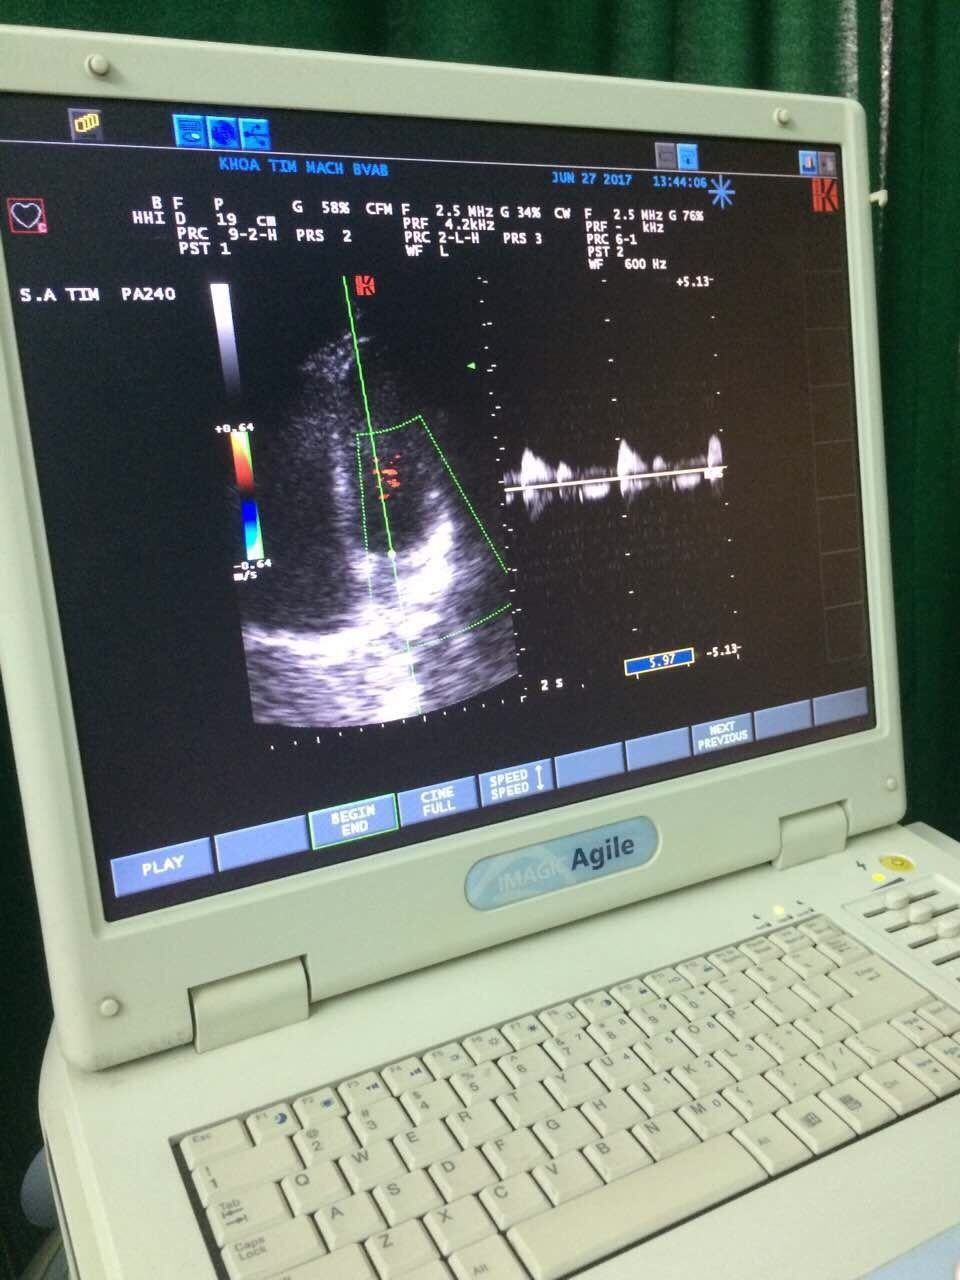The width and height of the screenshot is (960, 1280).
Task: Click the red Kontron K logo on right
Action: [824, 196]
